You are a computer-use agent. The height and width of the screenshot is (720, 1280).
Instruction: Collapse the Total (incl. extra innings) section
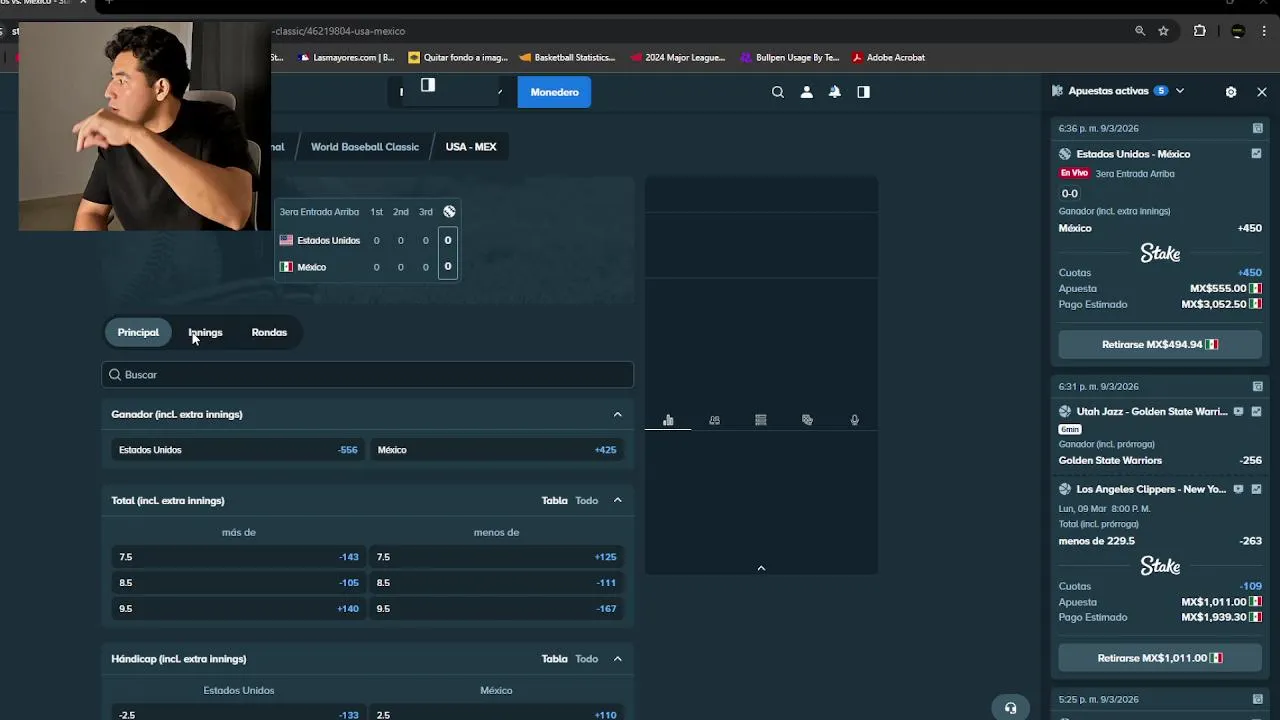coord(617,500)
